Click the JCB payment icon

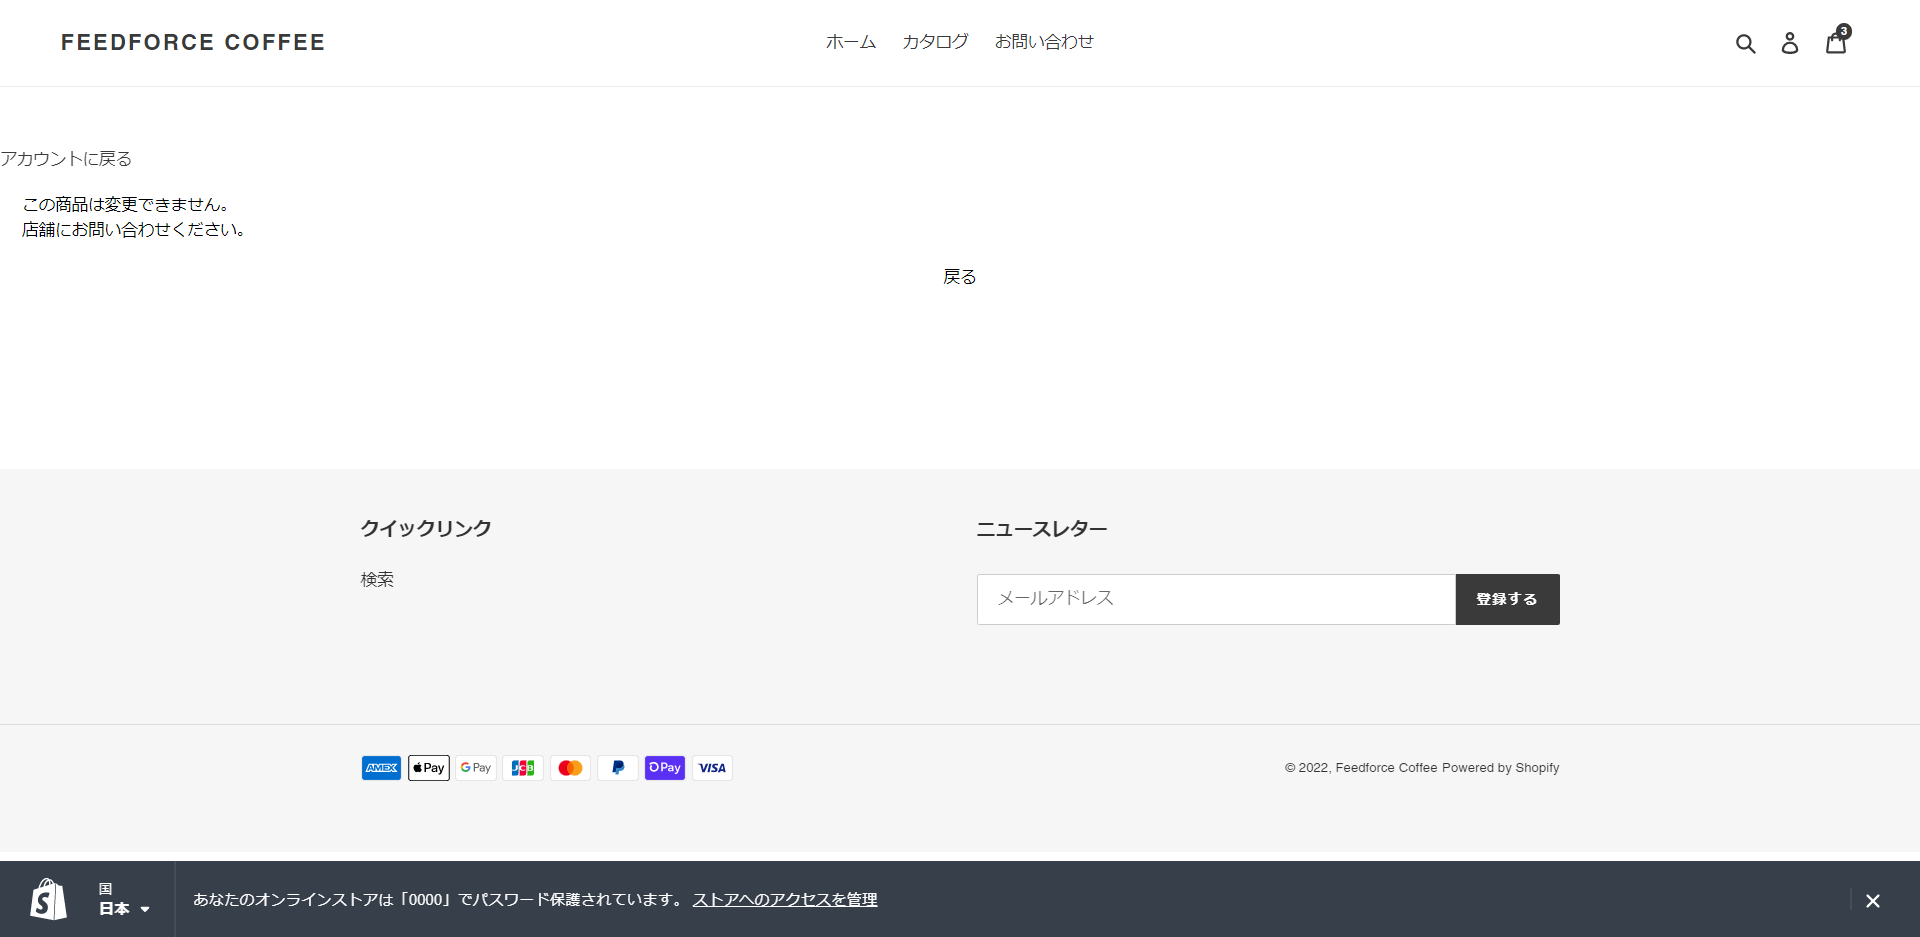[523, 768]
